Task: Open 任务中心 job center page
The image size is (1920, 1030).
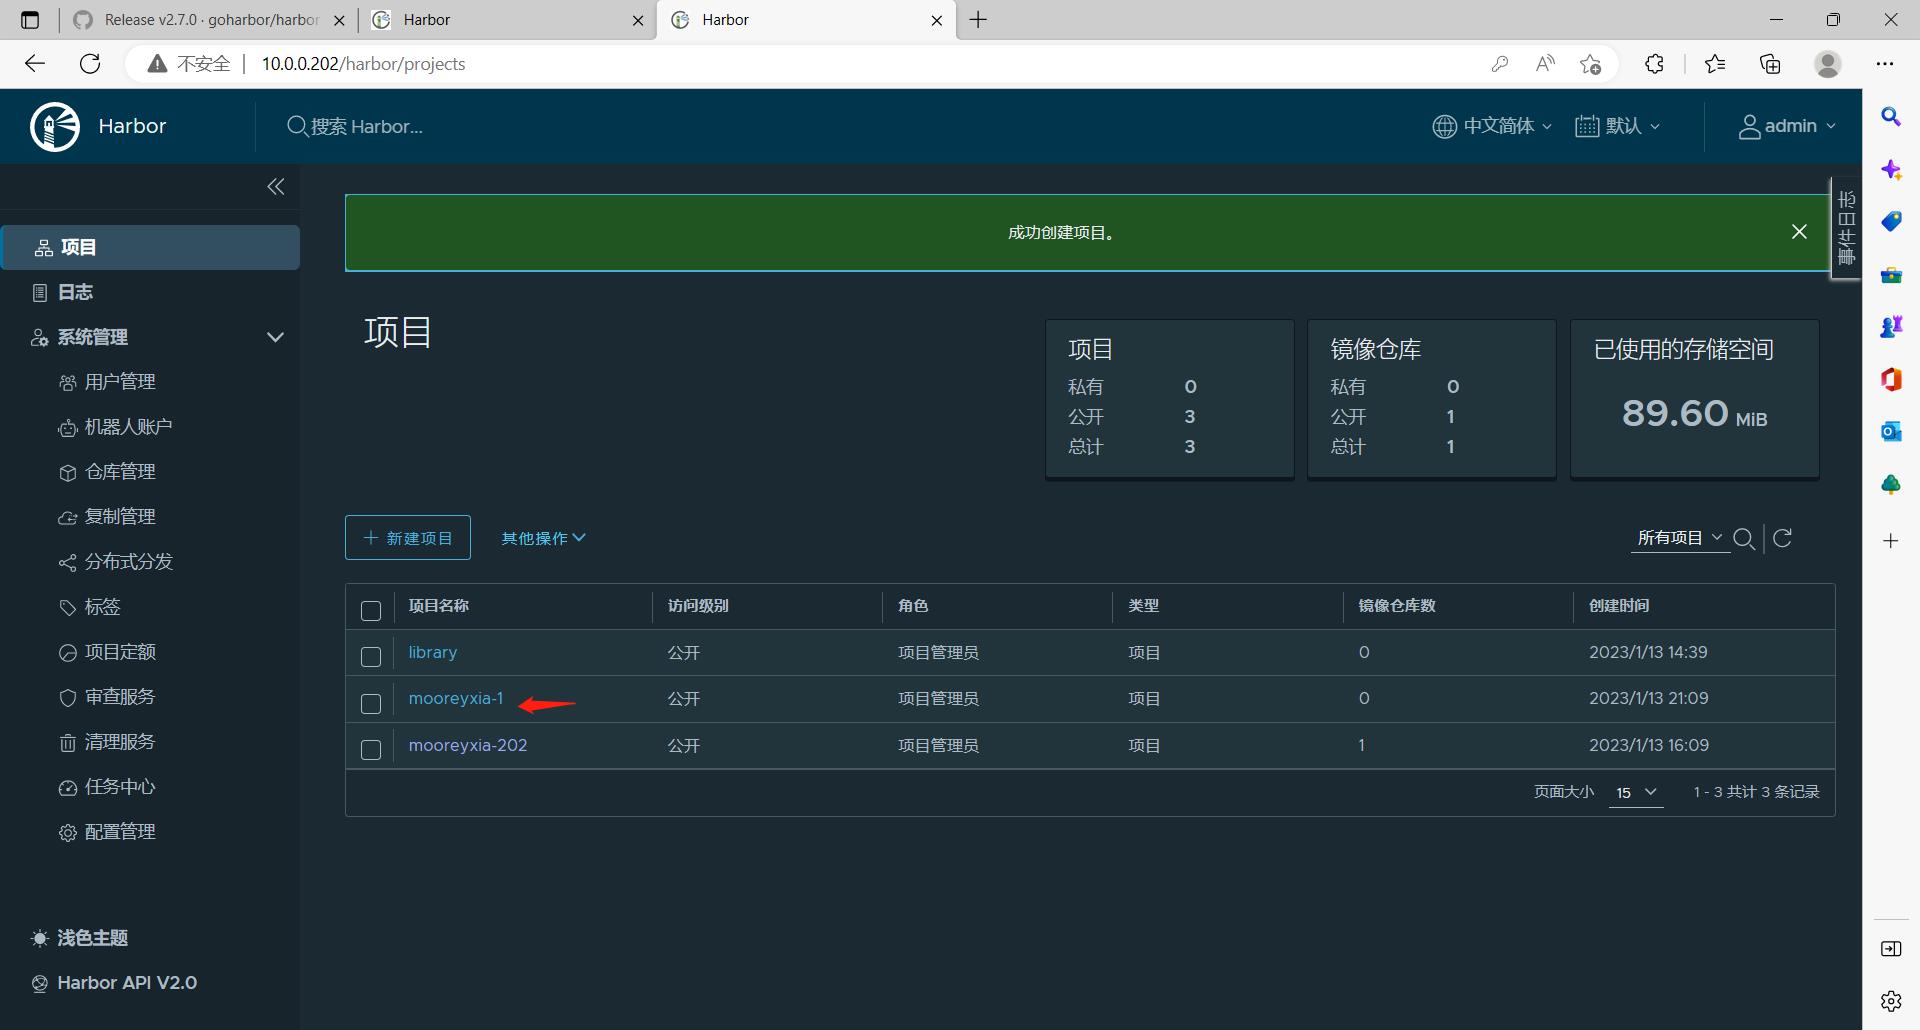Action: (x=120, y=787)
